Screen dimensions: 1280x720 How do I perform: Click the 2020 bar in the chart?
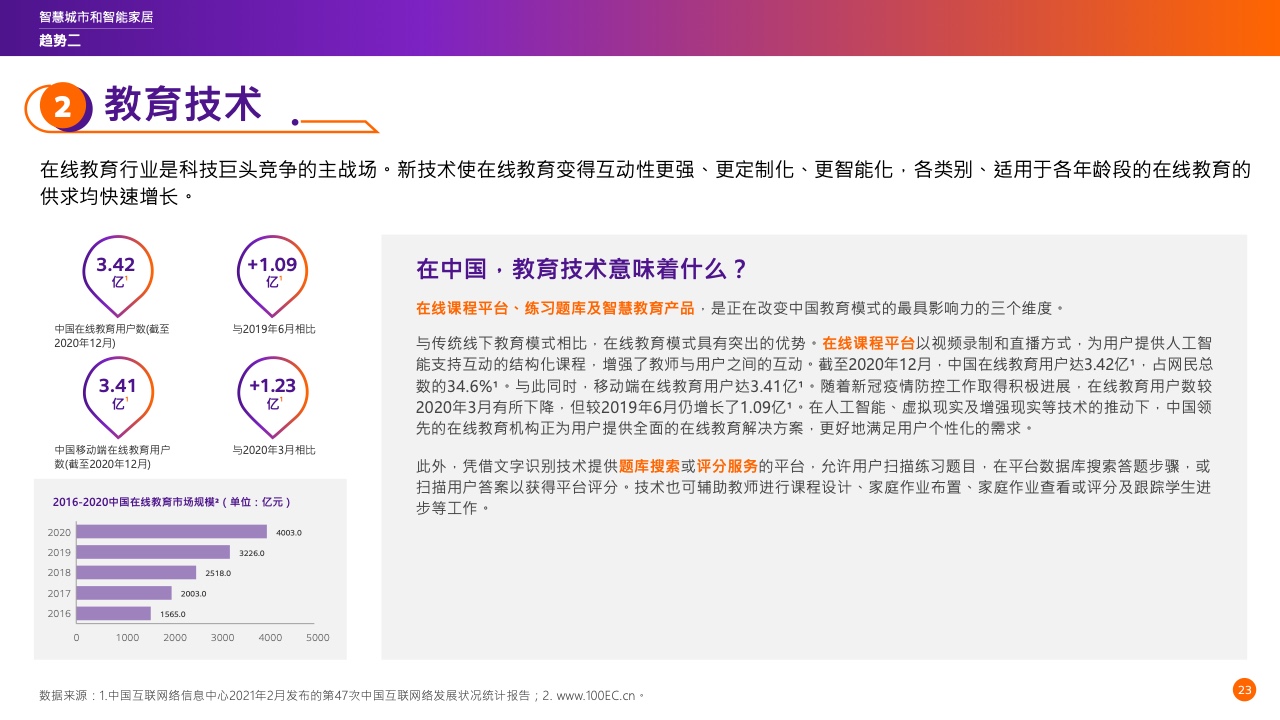172,532
